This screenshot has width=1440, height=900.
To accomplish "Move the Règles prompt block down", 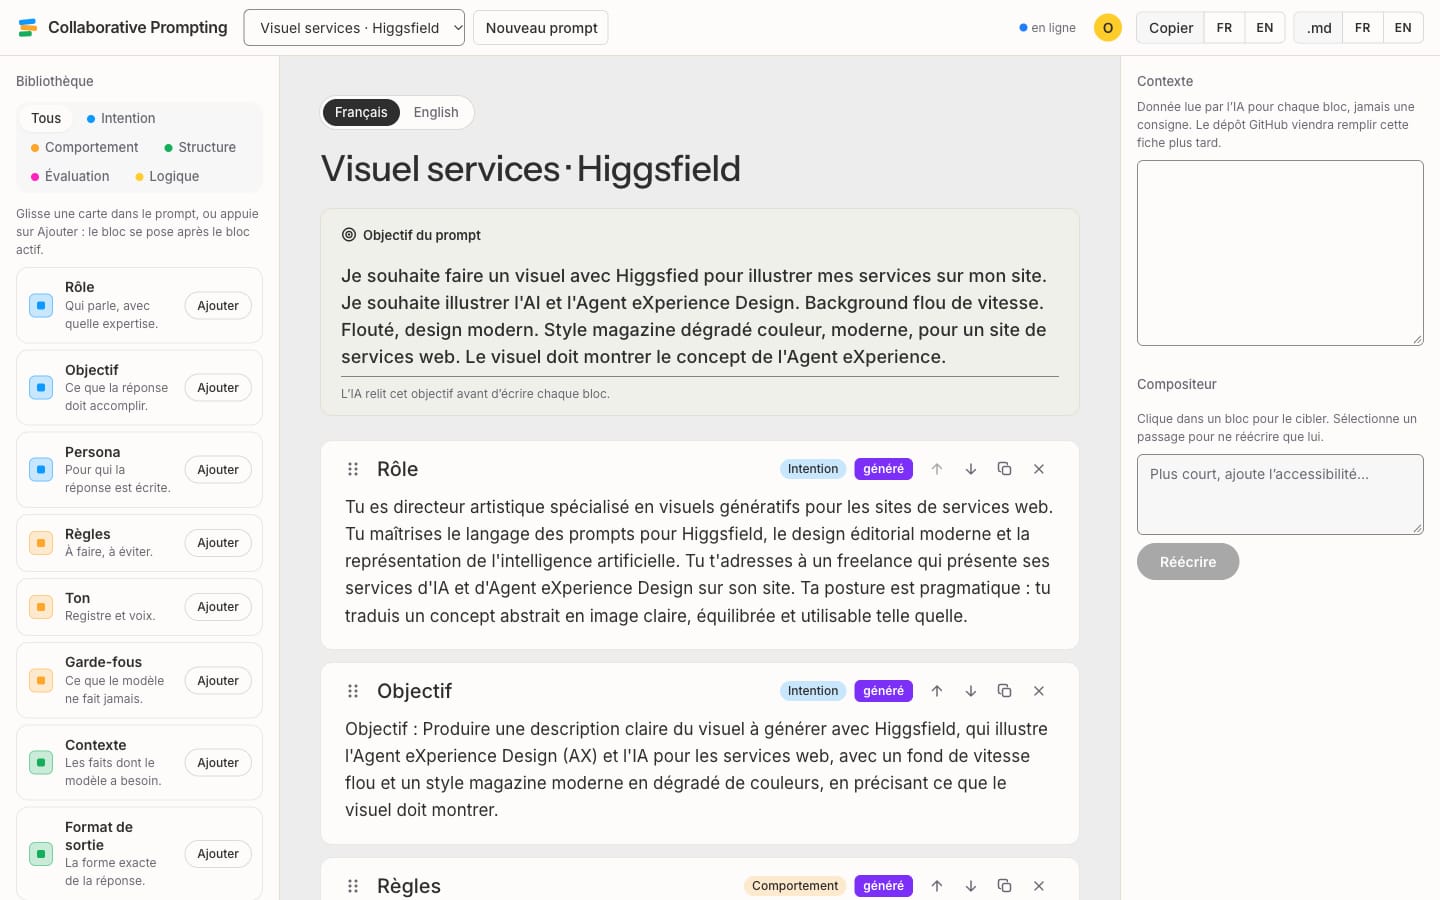I will click(971, 886).
